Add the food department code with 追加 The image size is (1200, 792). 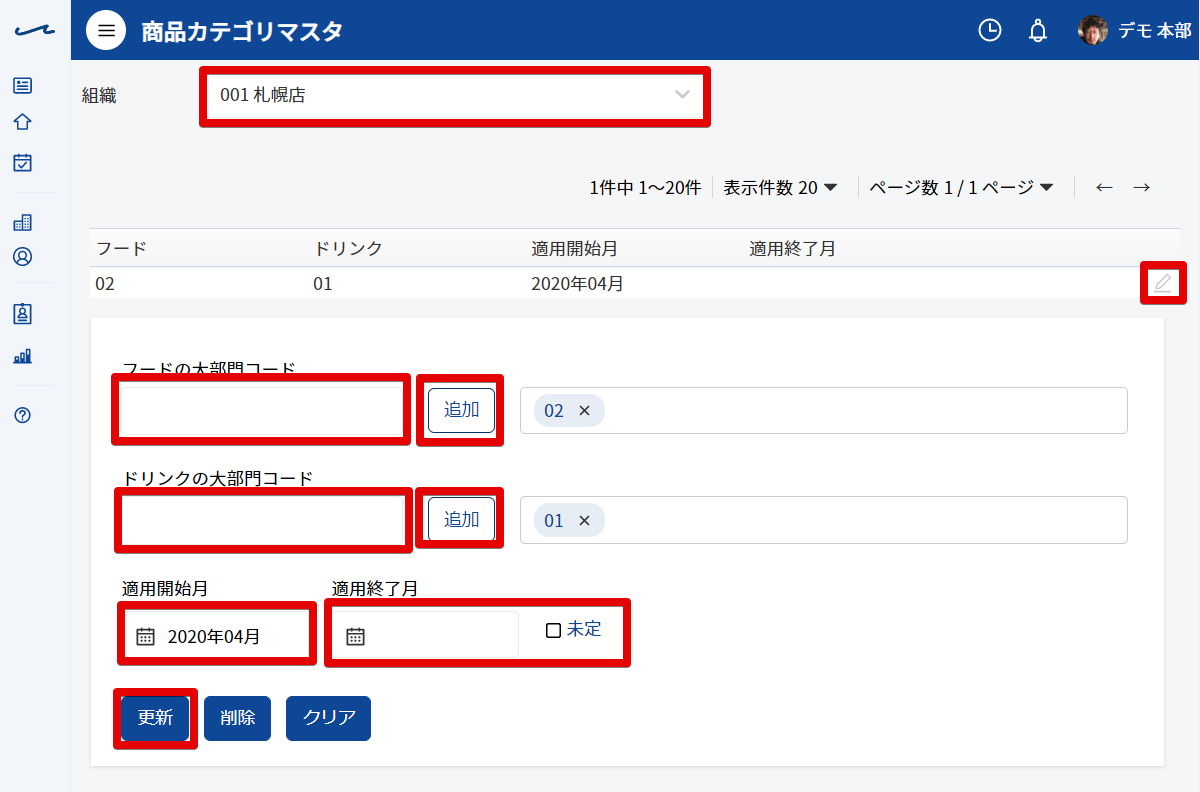coord(461,410)
